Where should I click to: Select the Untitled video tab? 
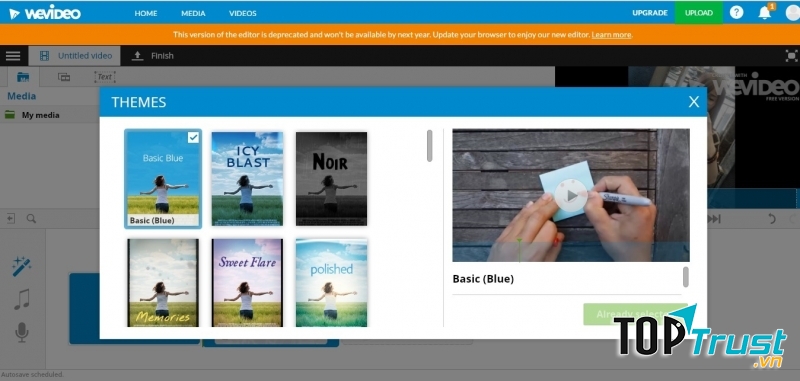(74, 56)
